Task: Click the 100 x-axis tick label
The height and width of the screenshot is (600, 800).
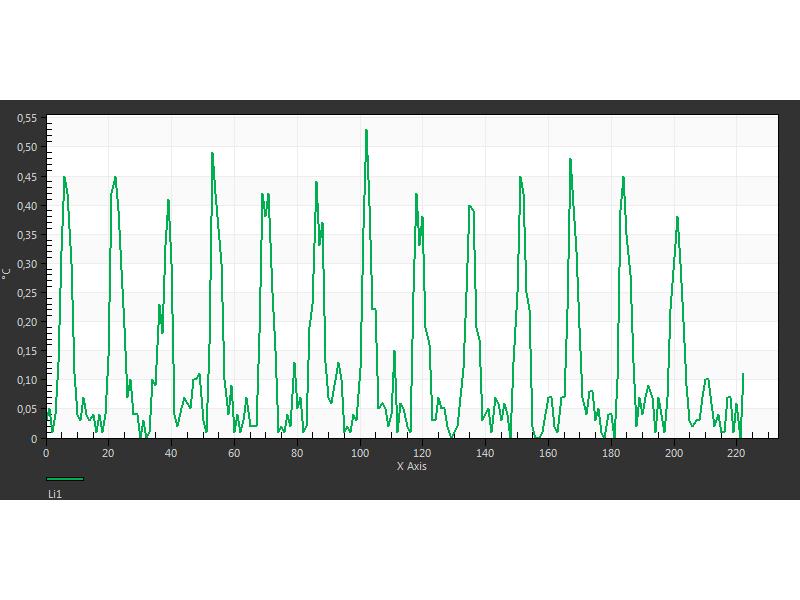Action: 360,453
